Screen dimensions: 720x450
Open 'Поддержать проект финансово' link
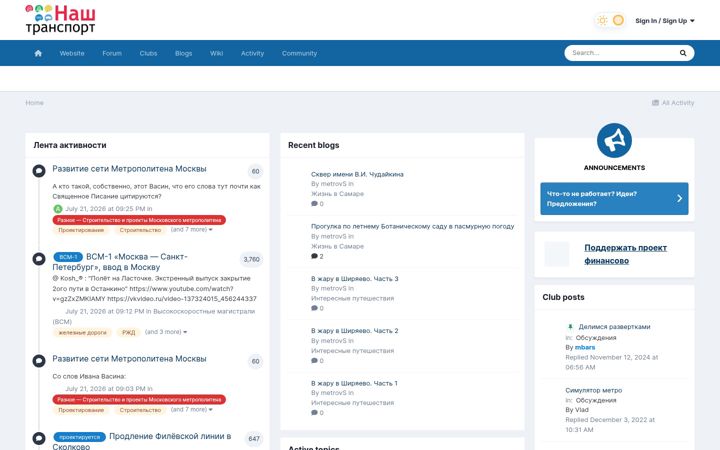625,254
